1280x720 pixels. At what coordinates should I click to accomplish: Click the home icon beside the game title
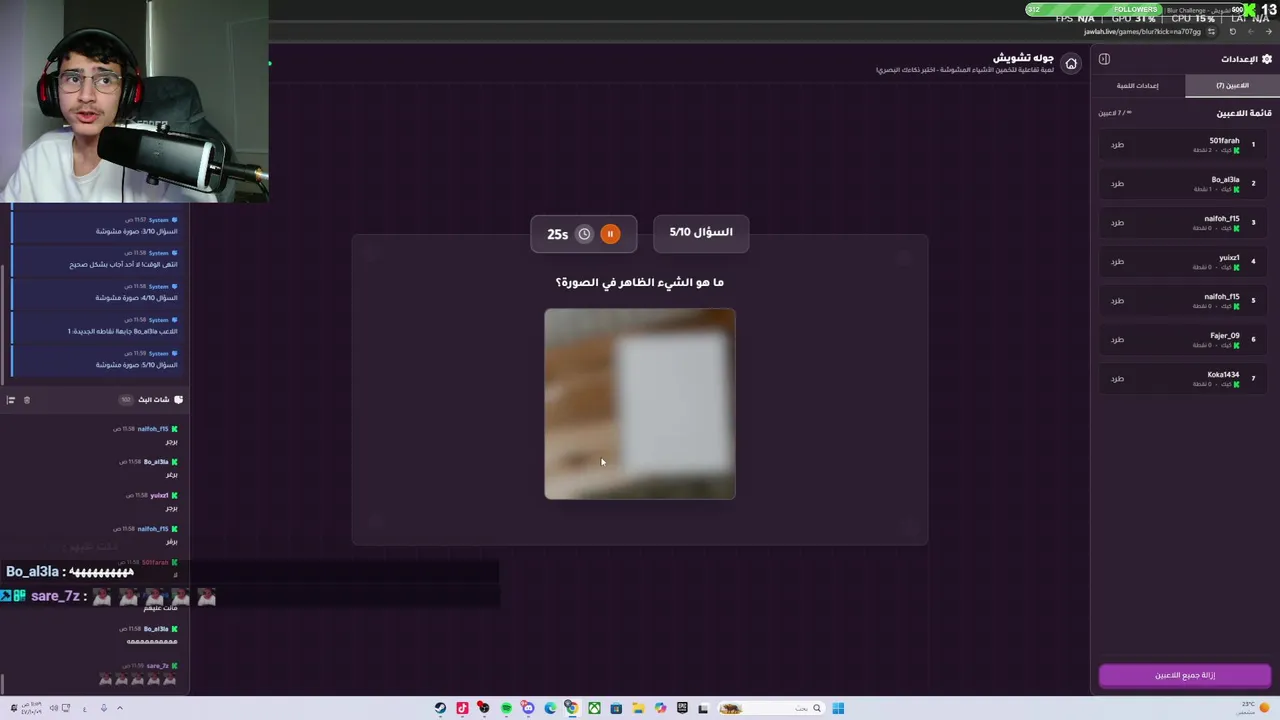coord(1071,64)
